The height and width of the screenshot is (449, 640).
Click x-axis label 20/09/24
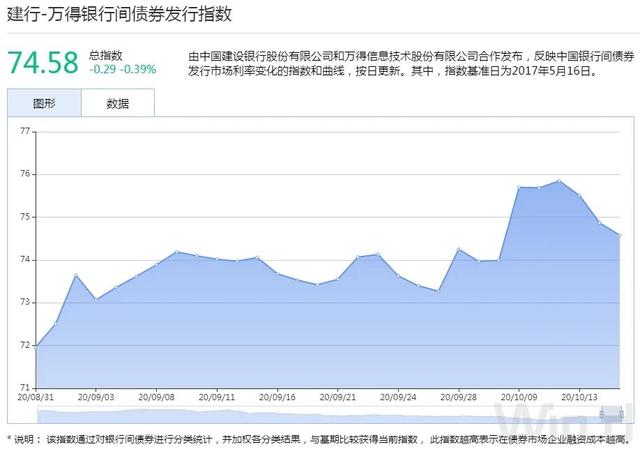point(398,397)
